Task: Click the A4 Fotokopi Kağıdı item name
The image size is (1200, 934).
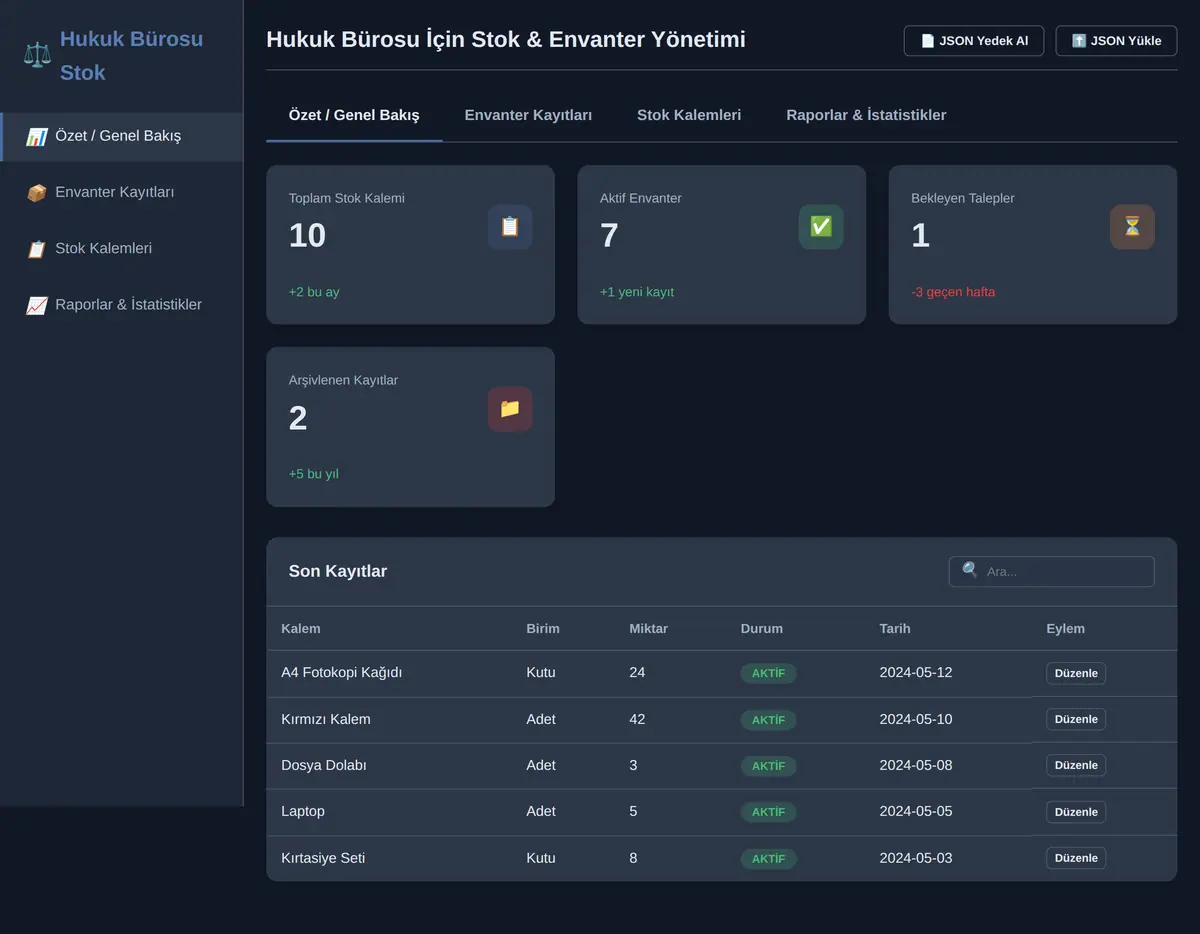Action: [342, 673]
